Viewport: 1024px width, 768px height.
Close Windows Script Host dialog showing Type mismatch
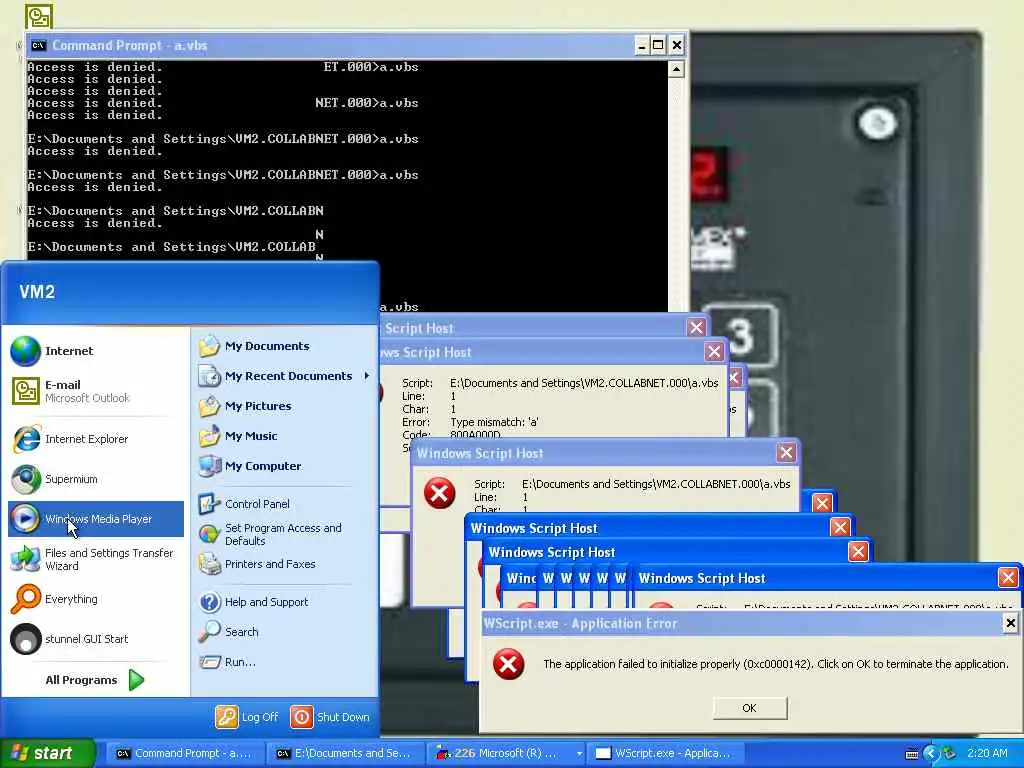tap(714, 352)
